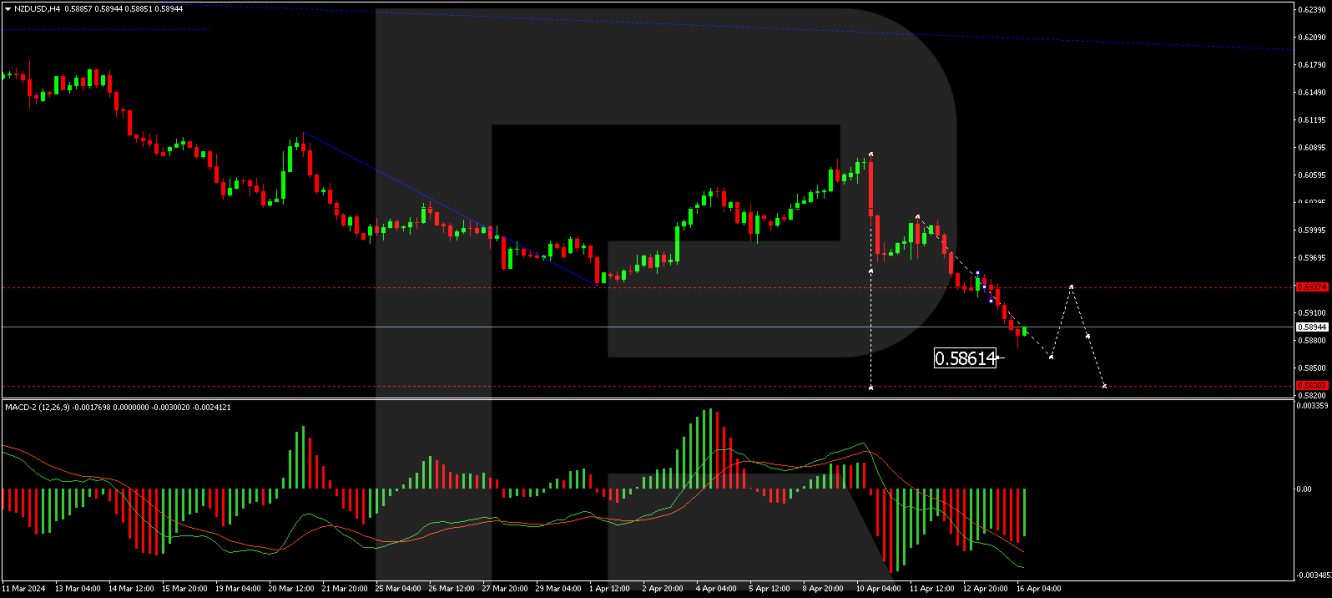Click arrow marker at the projected 0.59374 peak
The width and height of the screenshot is (1332, 598).
click(x=1071, y=287)
